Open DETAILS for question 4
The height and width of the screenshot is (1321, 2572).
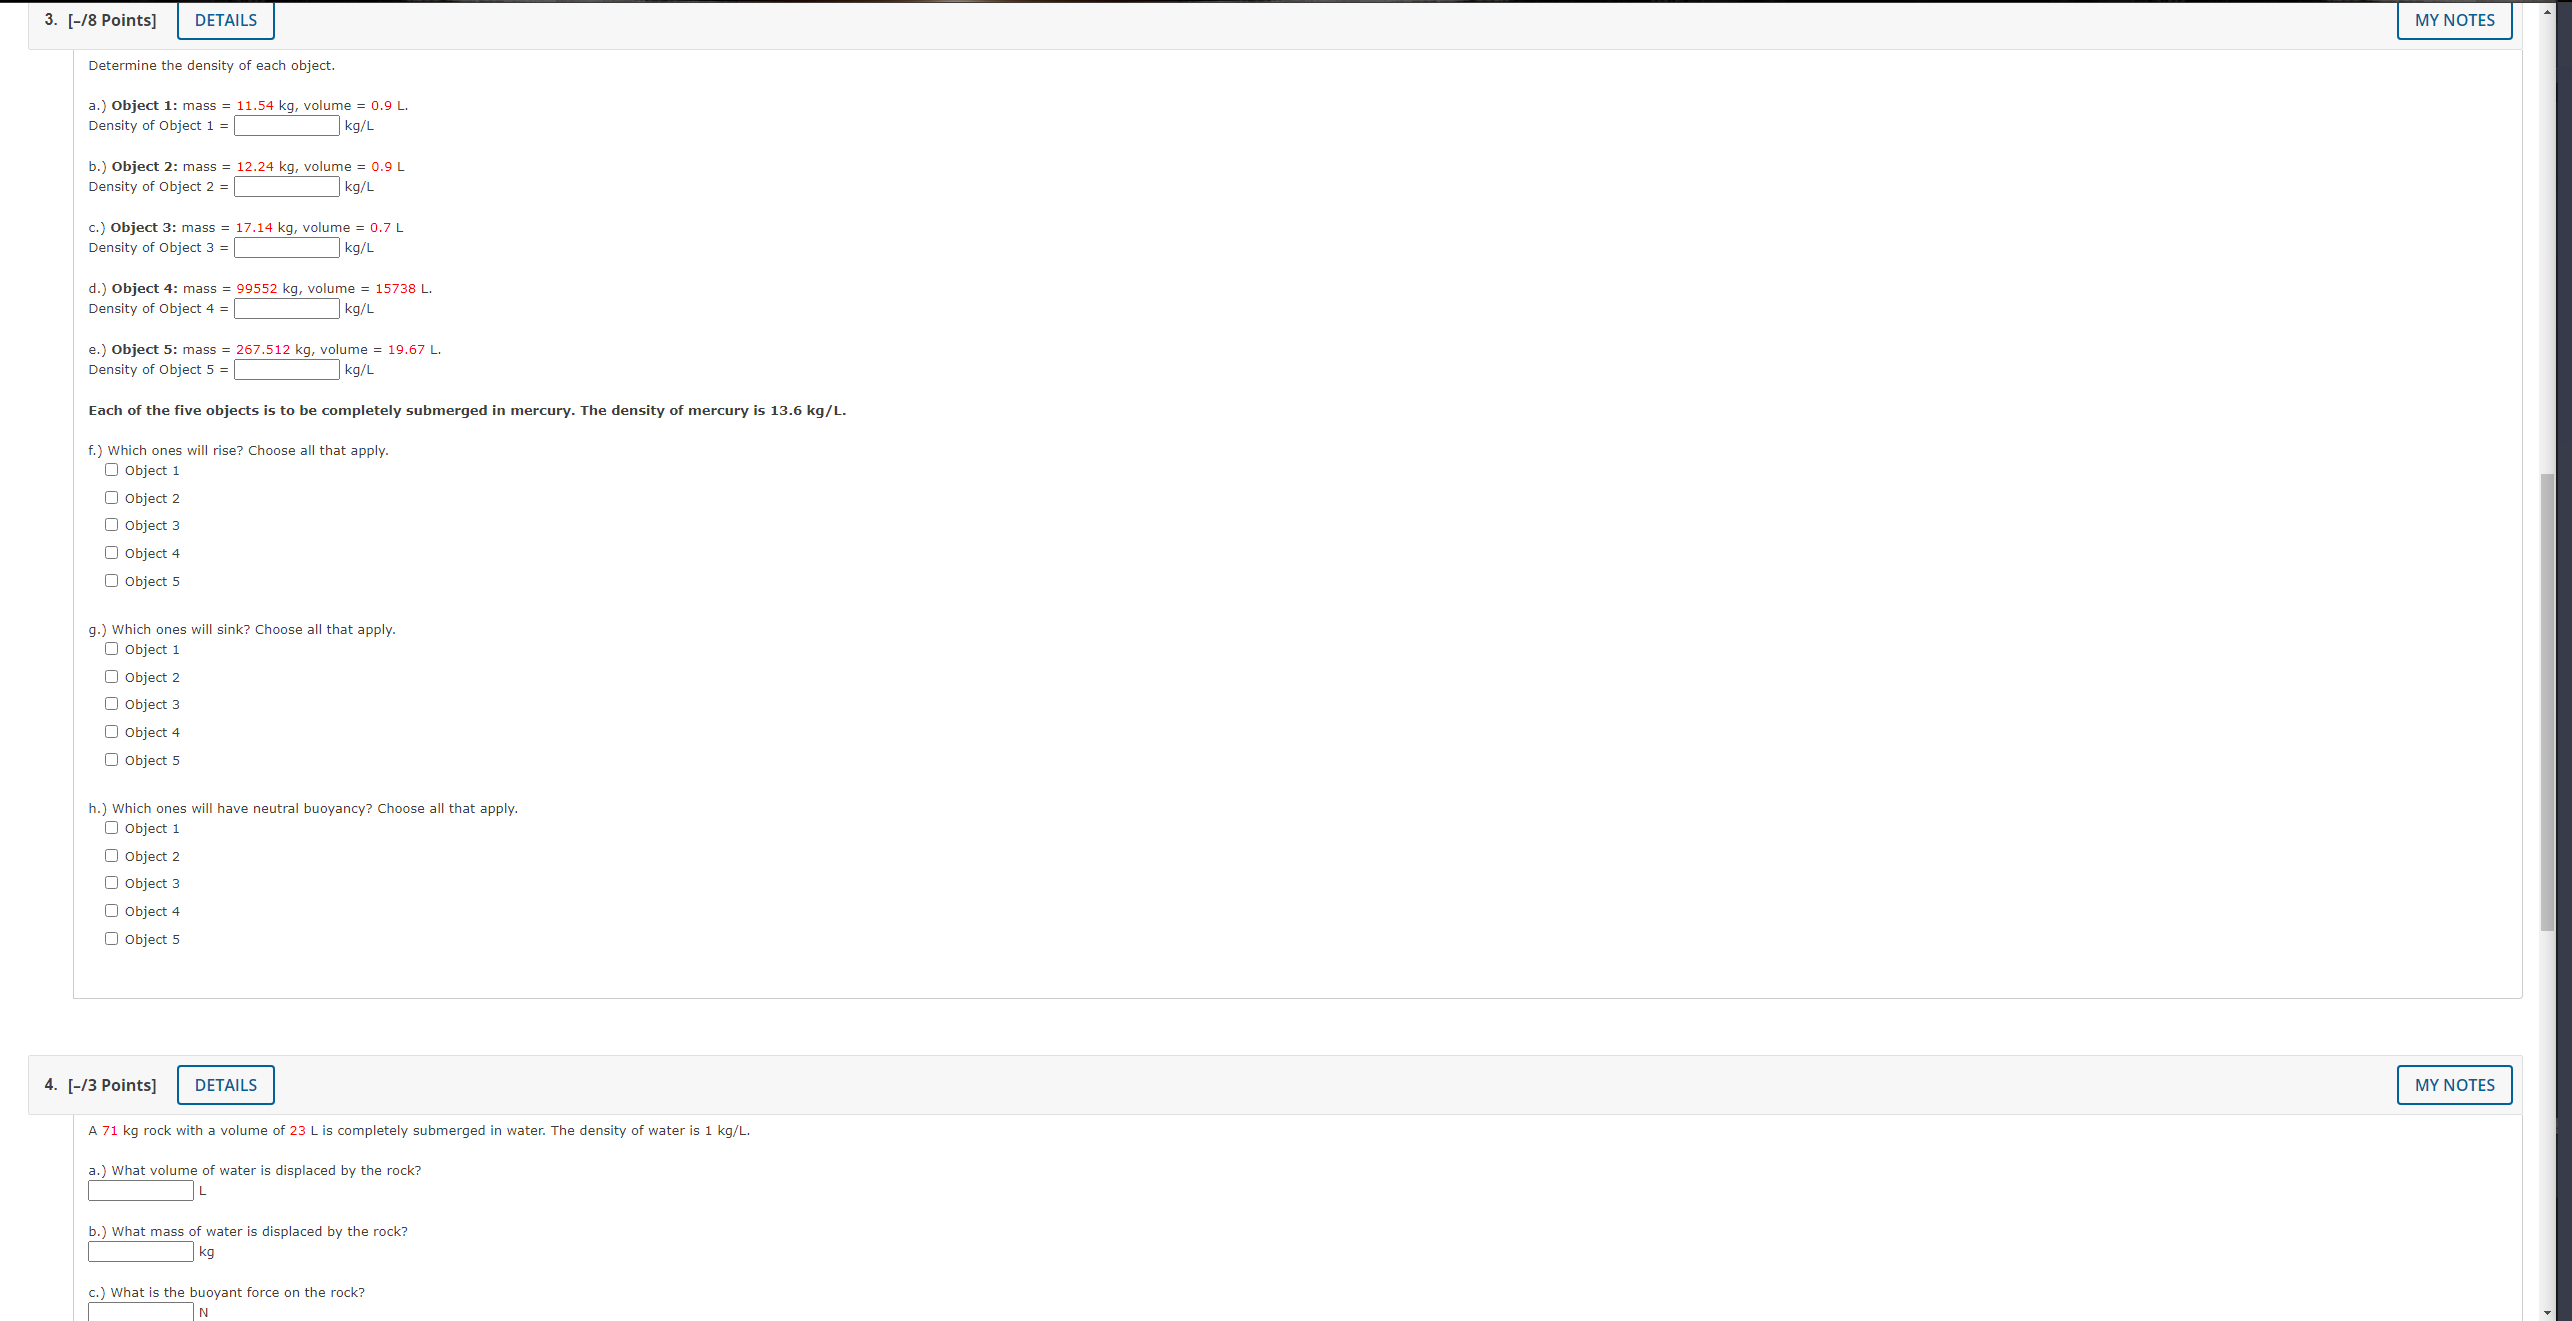click(x=225, y=1085)
